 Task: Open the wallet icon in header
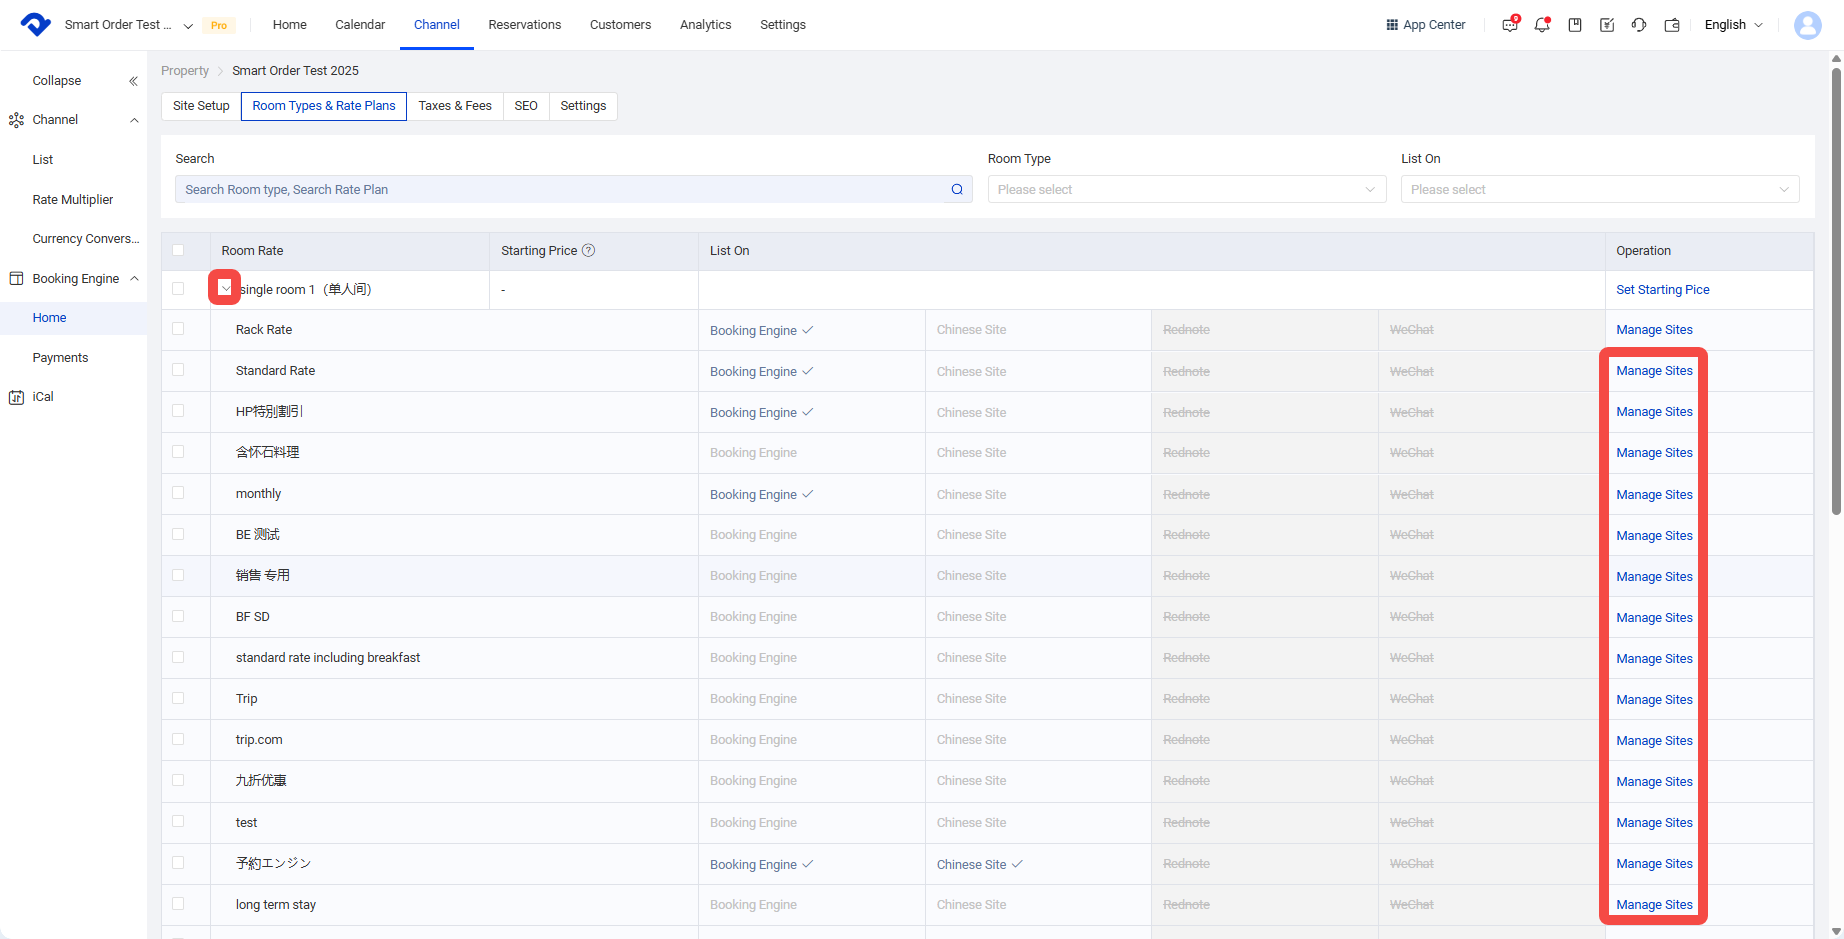1672,25
